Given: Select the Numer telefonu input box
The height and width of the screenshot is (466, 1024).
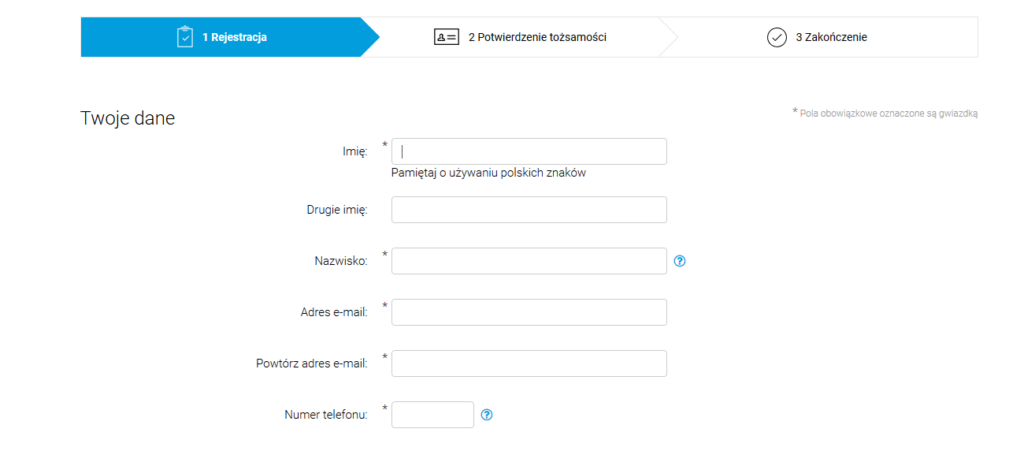Looking at the screenshot, I should [432, 414].
